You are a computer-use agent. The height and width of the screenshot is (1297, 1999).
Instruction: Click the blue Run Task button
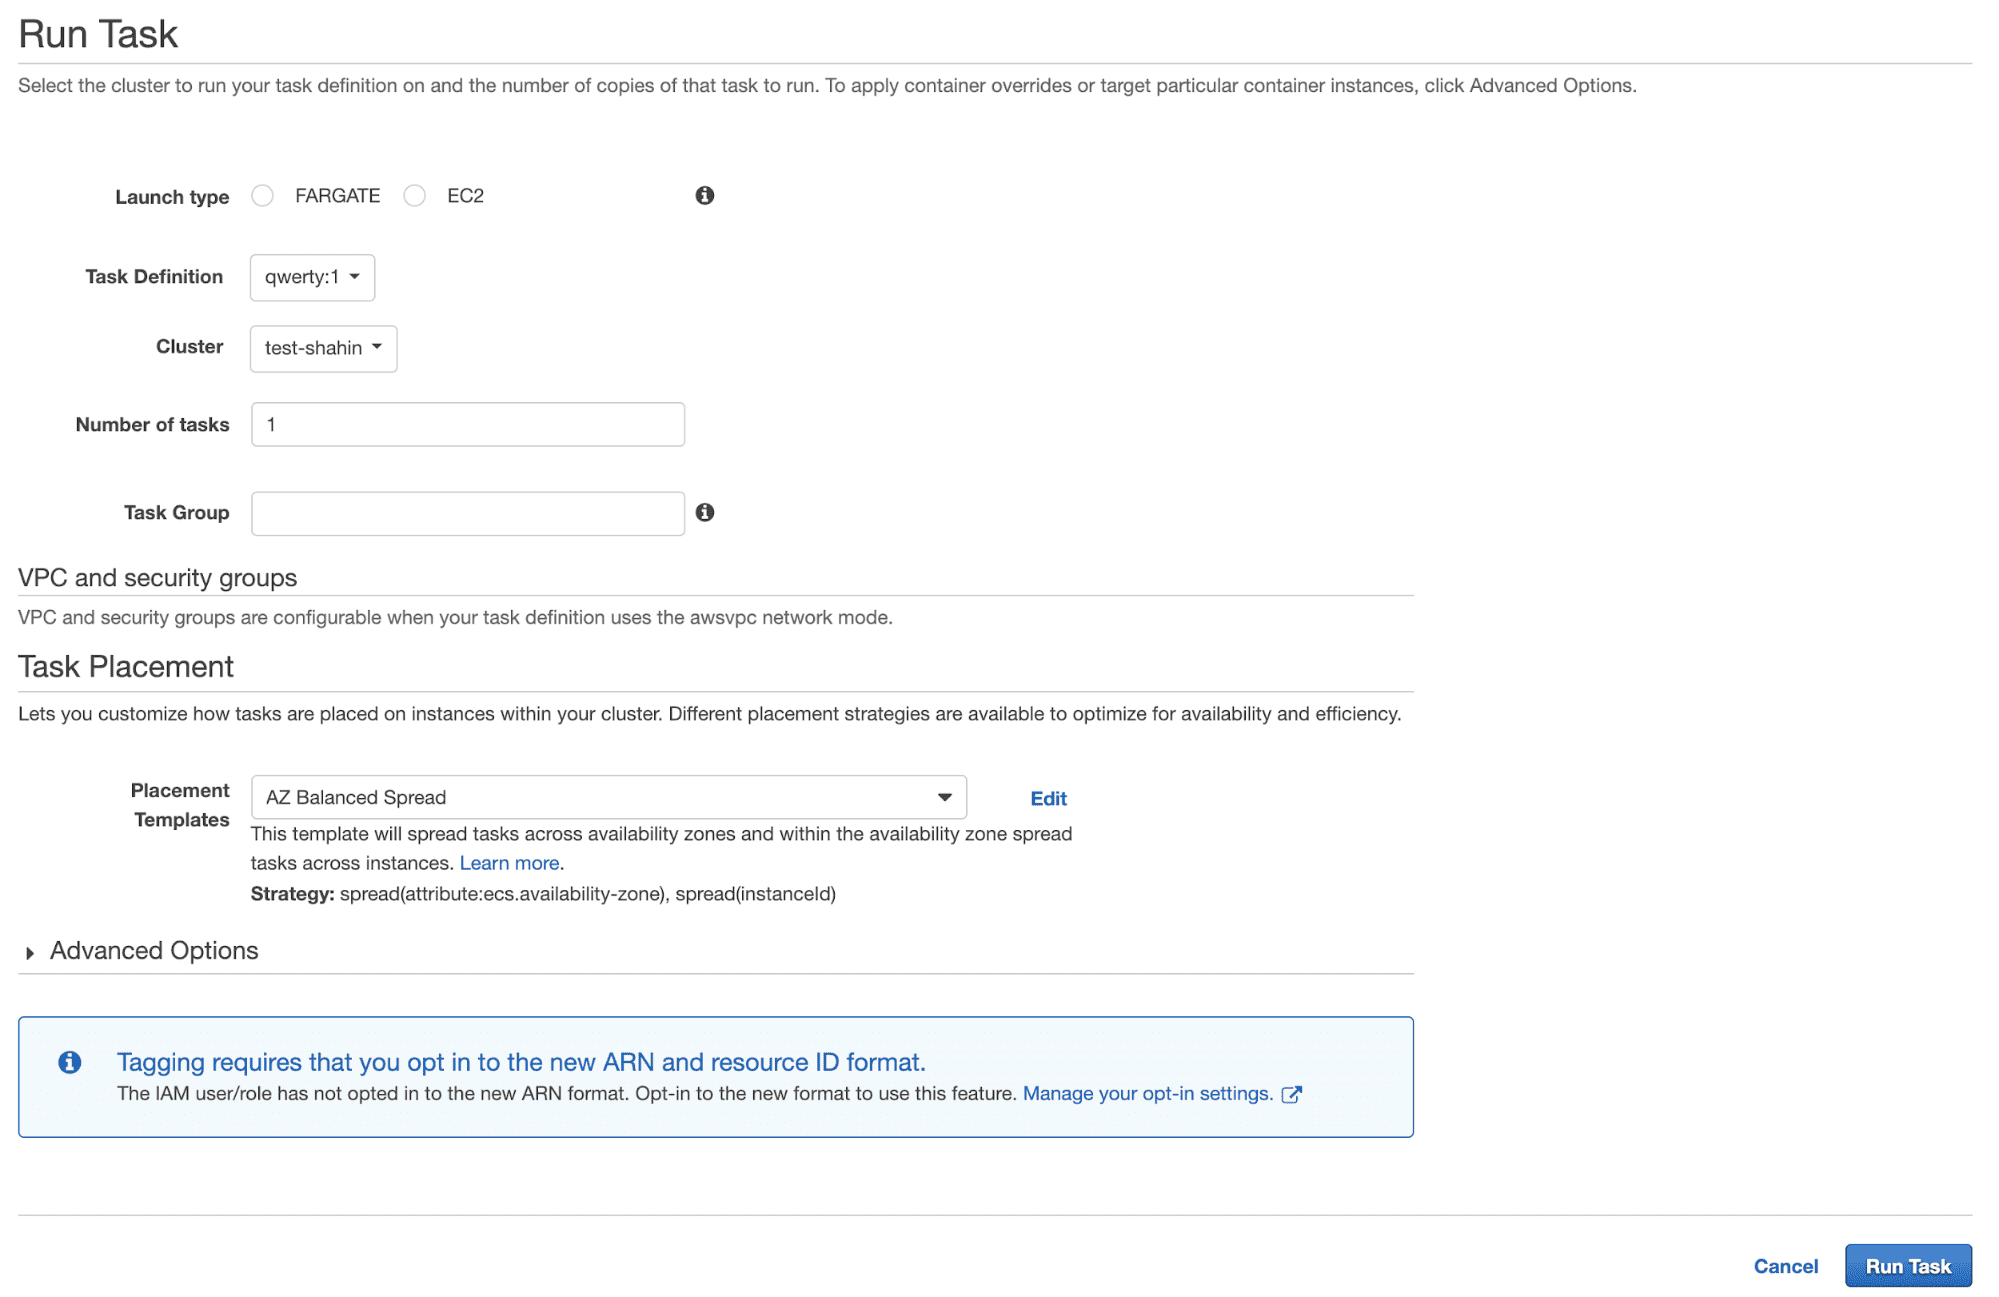(1907, 1266)
